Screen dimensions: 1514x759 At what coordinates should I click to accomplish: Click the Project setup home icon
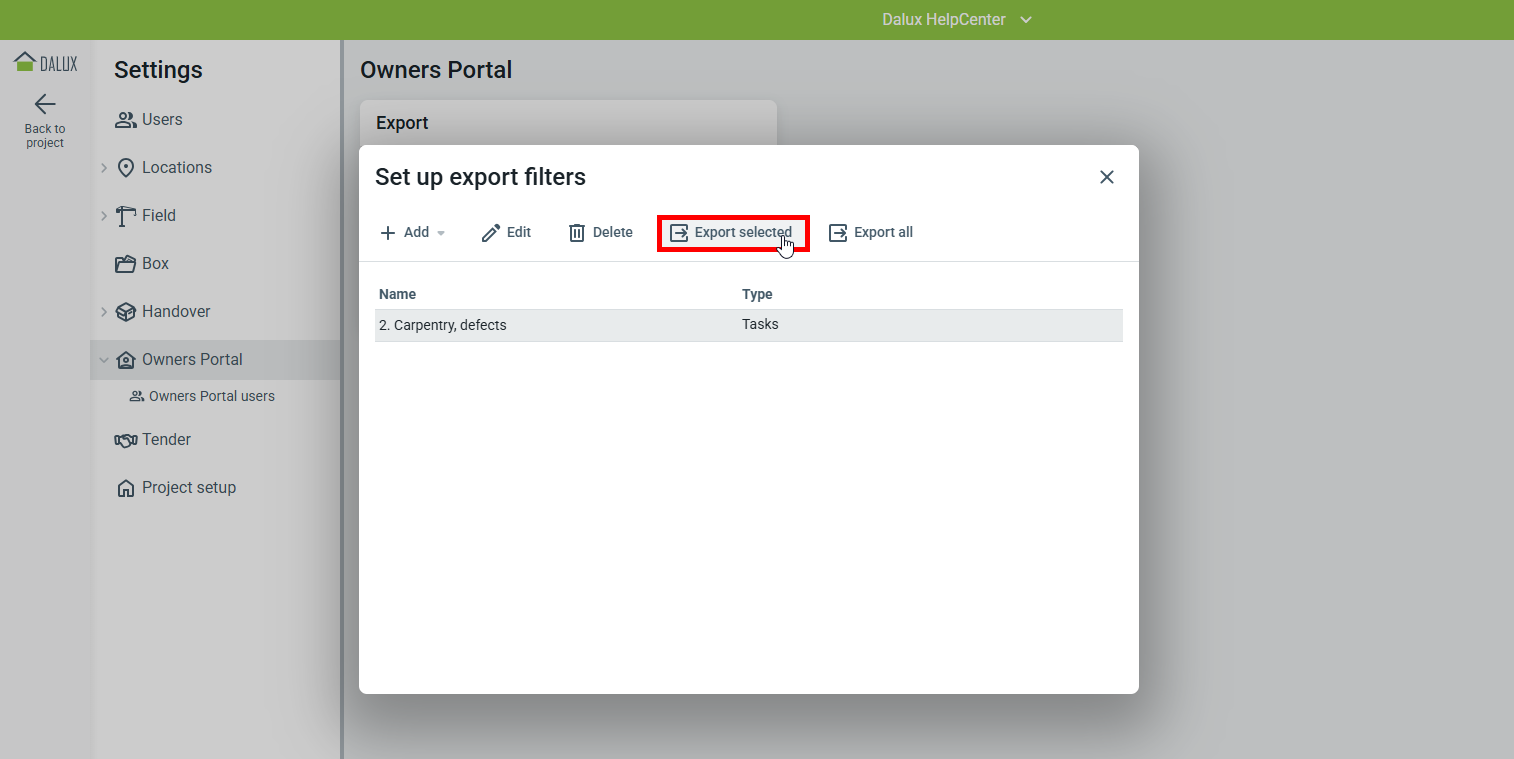click(126, 488)
